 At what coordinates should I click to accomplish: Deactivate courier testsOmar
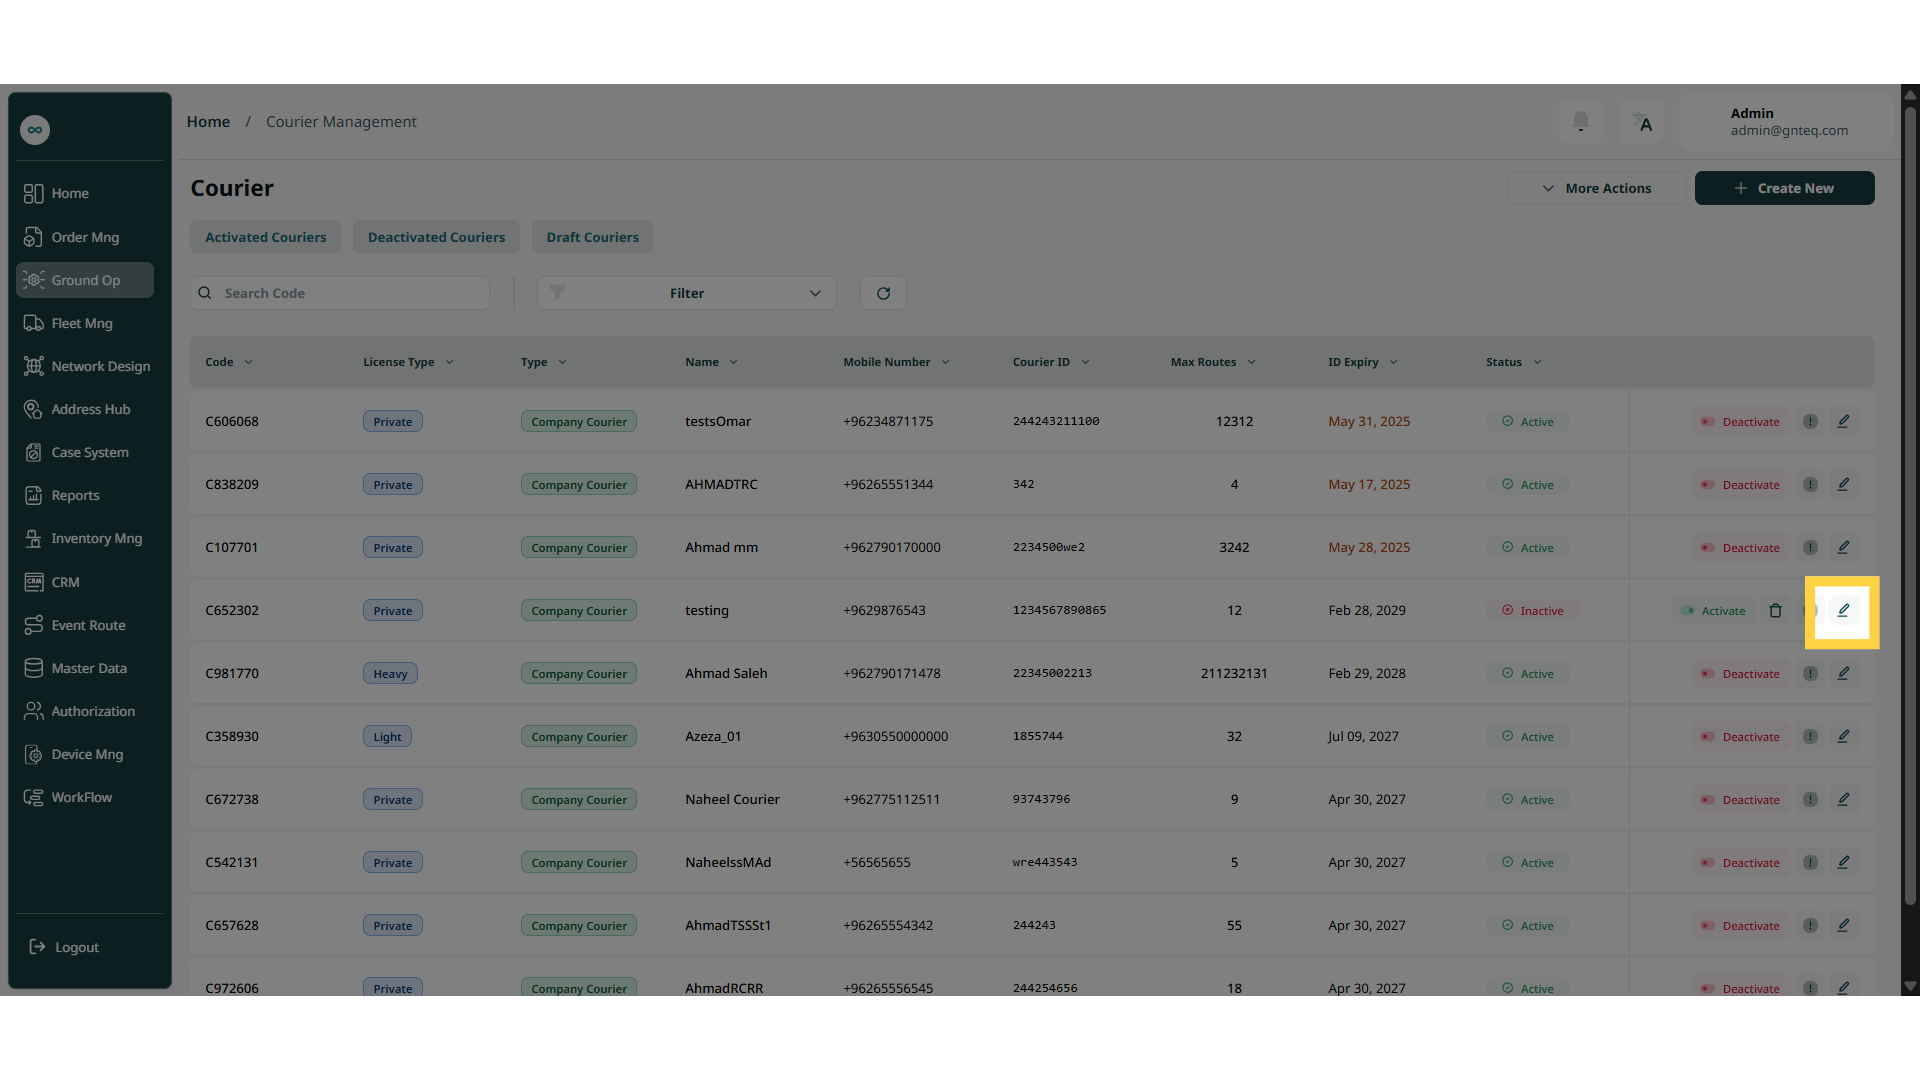1740,421
